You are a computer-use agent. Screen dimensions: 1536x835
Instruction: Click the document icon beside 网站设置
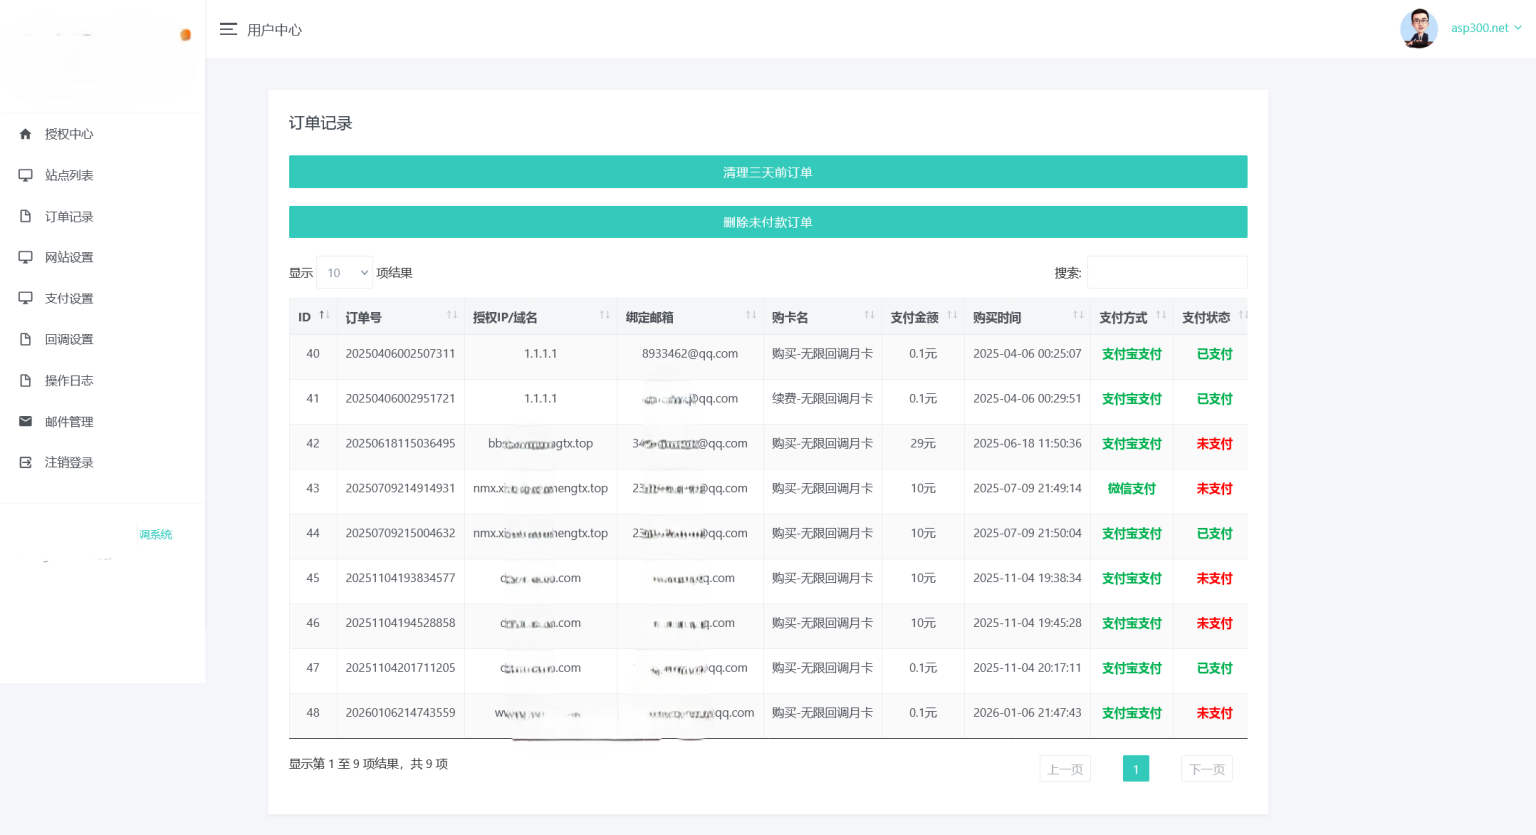pyautogui.click(x=25, y=256)
